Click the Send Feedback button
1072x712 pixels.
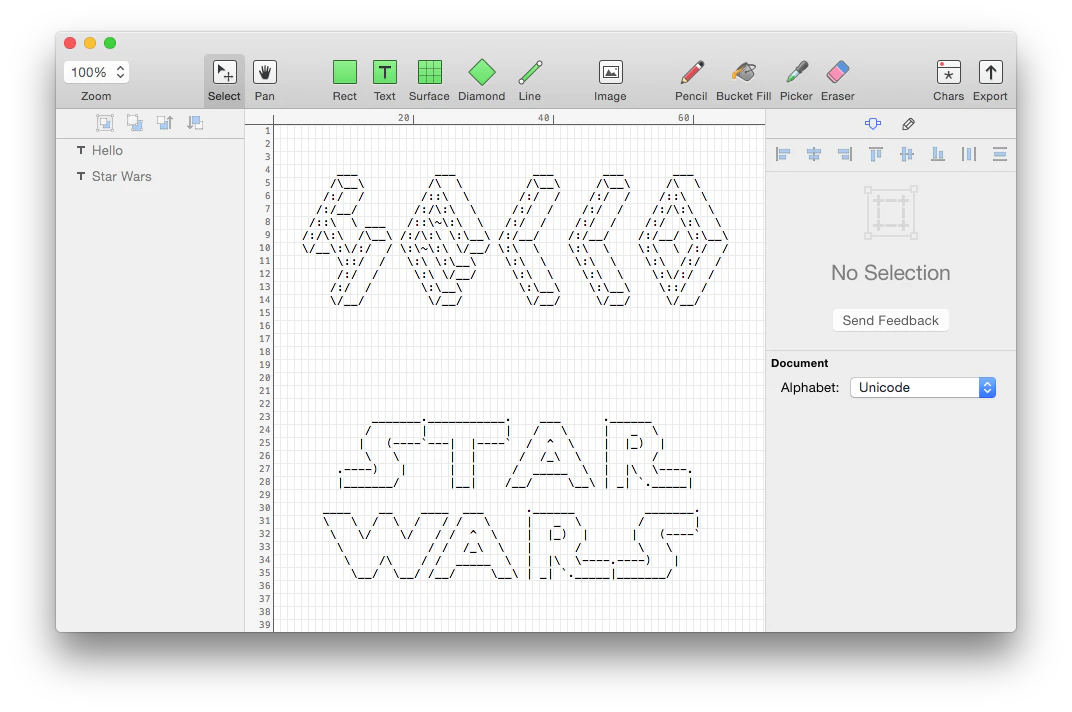890,320
